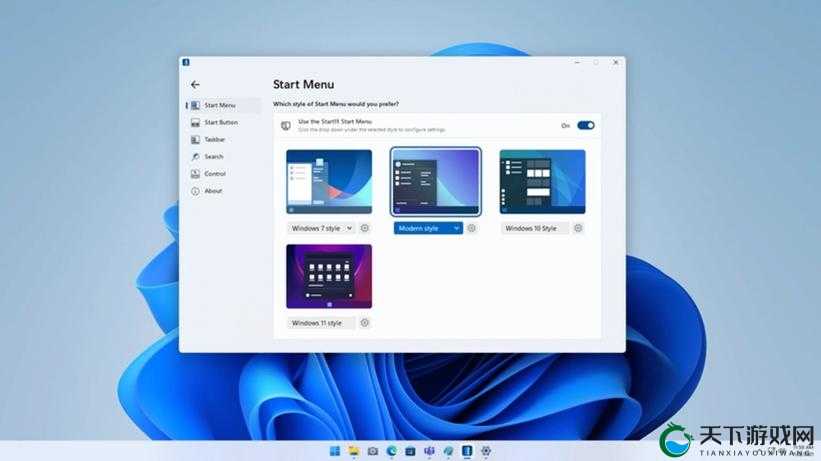Expand the Modern style dropdown

[x=428, y=228]
